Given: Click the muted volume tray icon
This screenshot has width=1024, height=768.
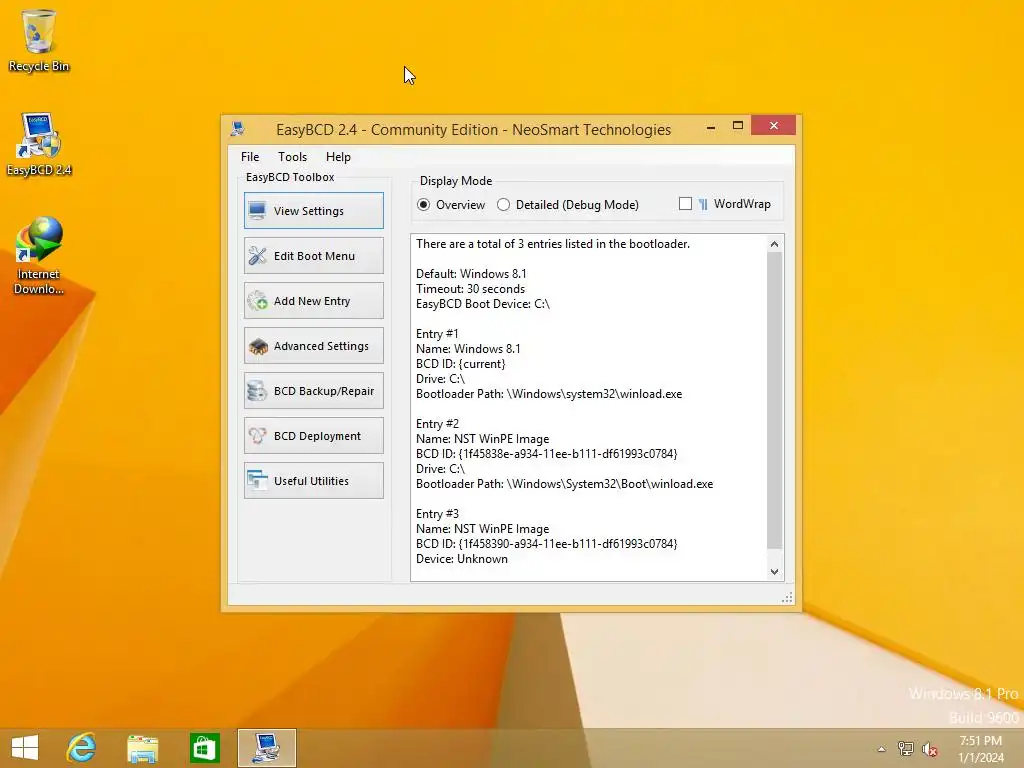Looking at the screenshot, I should coord(929,749).
